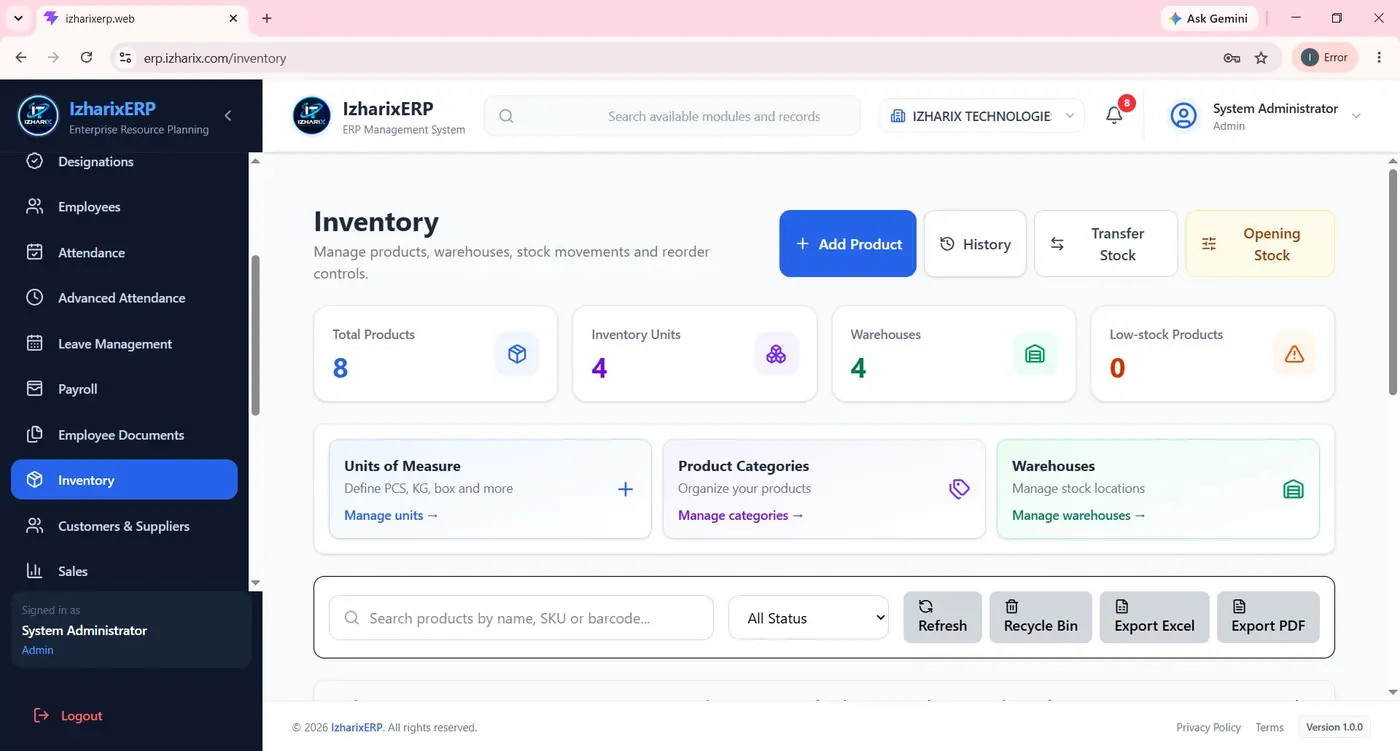Open the password key icon in the address bar
The width and height of the screenshot is (1400, 751).
coord(1232,58)
